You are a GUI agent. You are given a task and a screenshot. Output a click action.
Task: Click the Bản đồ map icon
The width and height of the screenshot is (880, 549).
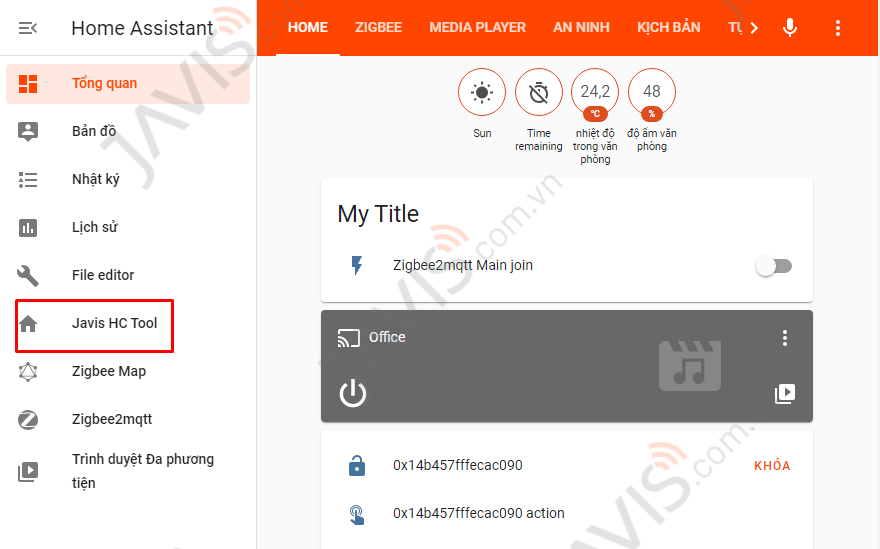click(x=28, y=131)
